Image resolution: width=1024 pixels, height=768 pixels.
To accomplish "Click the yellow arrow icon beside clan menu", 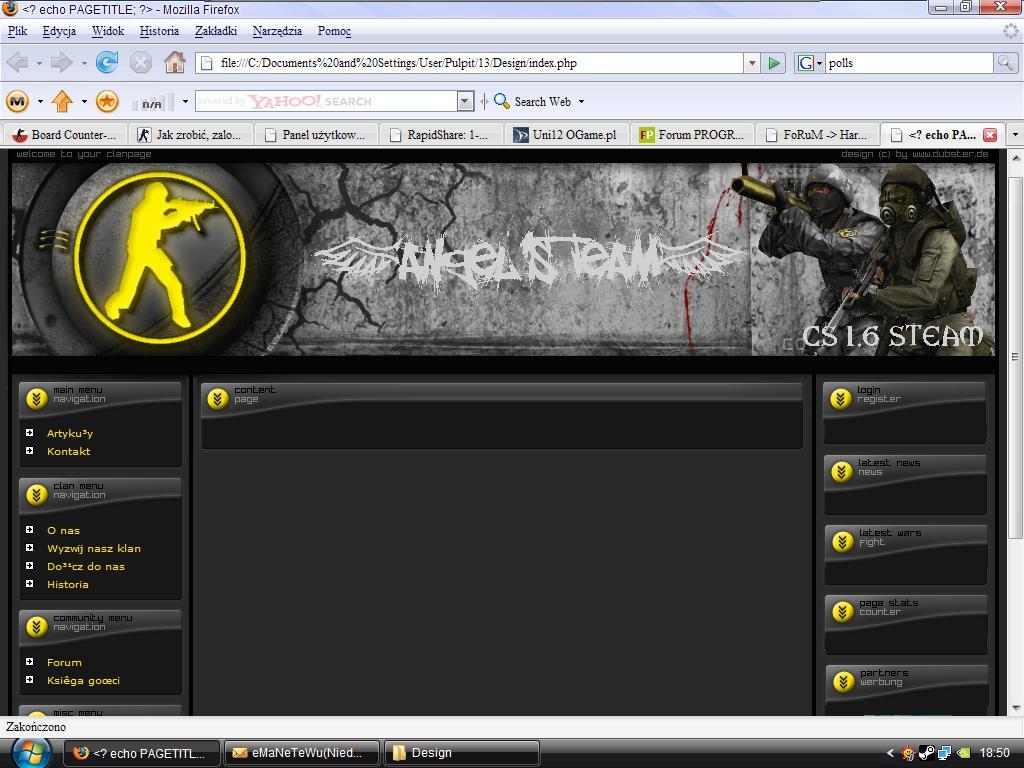I will (37, 494).
